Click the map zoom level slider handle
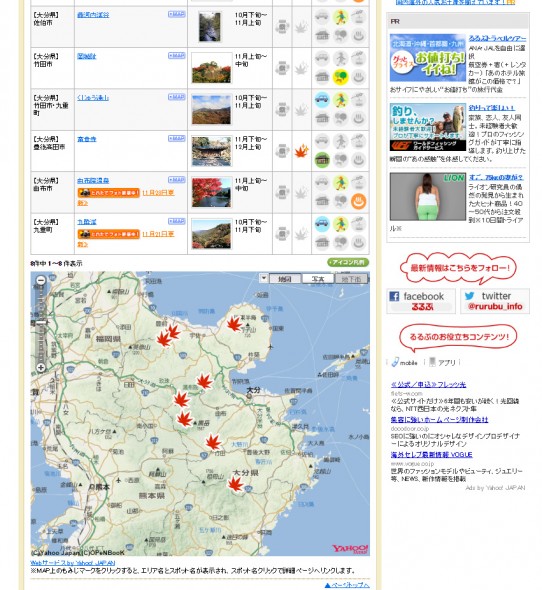This screenshot has height=590, width=542. click(41, 323)
